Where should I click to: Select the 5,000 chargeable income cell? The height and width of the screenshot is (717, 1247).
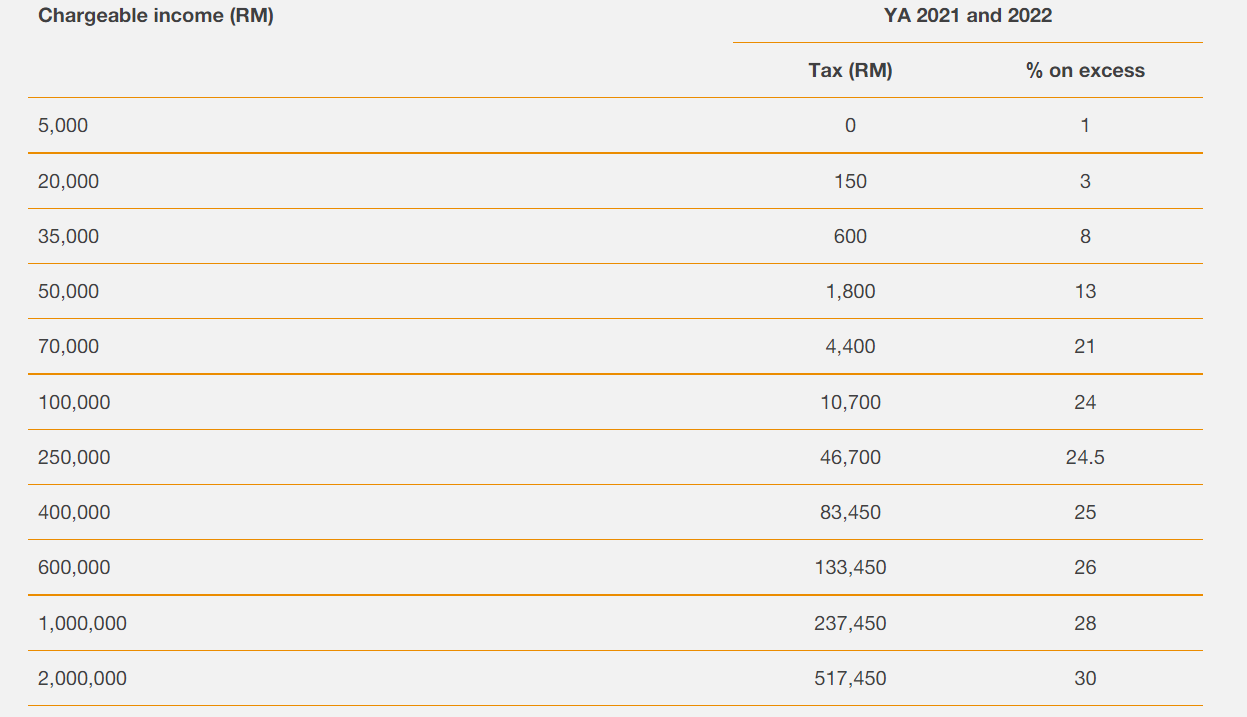[63, 126]
